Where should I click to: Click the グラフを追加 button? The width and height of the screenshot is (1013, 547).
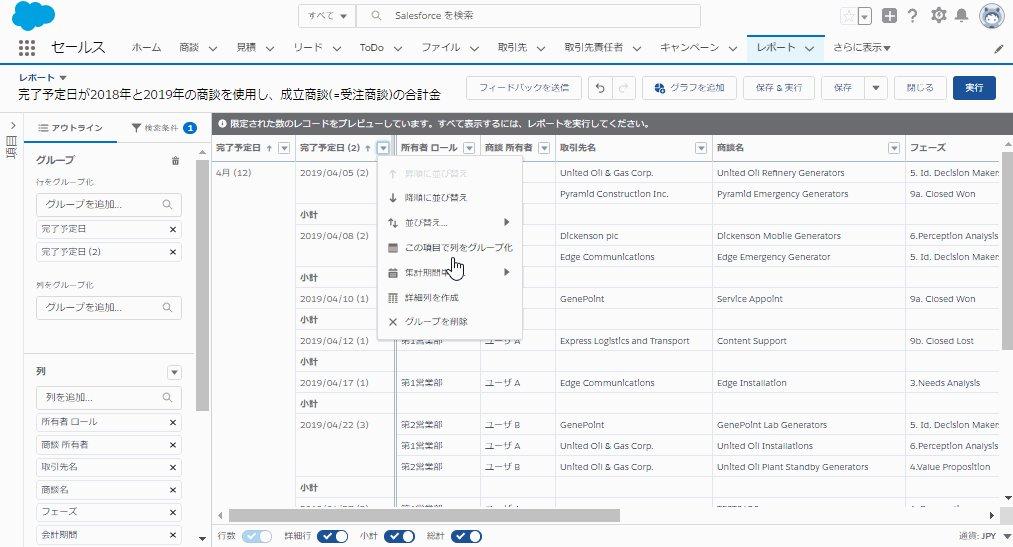(689, 88)
